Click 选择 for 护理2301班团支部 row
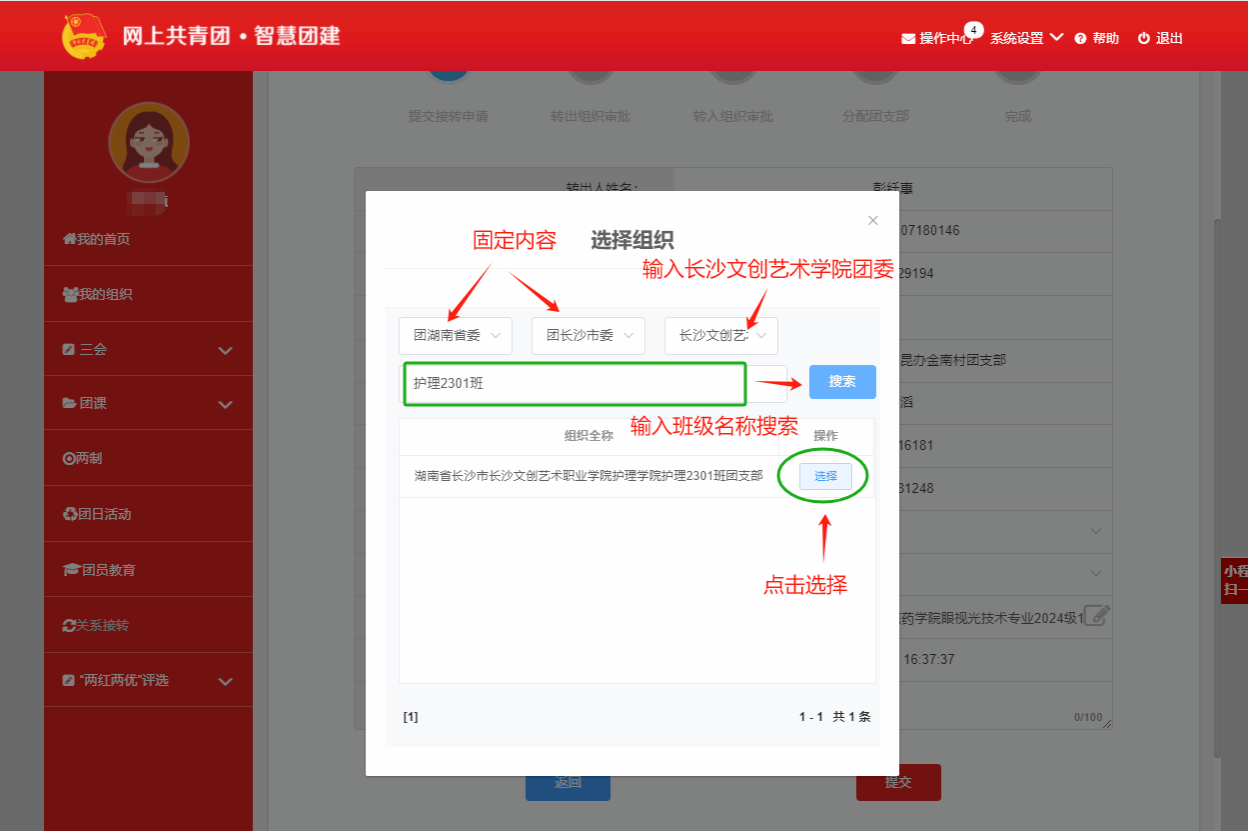Image resolution: width=1248 pixels, height=831 pixels. pos(825,477)
